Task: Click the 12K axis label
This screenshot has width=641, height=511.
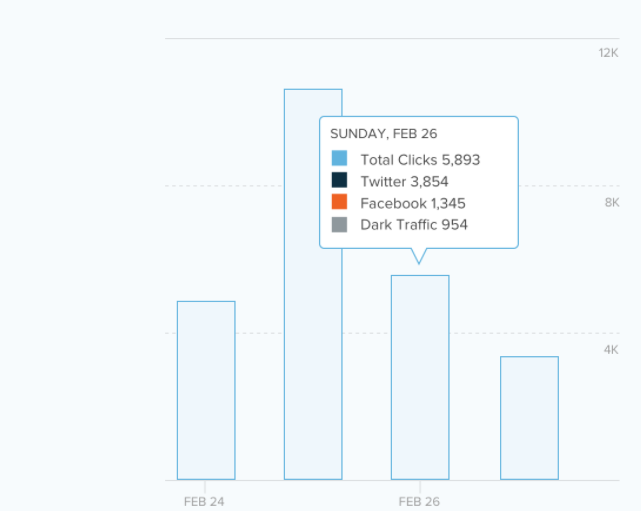Action: (x=608, y=53)
